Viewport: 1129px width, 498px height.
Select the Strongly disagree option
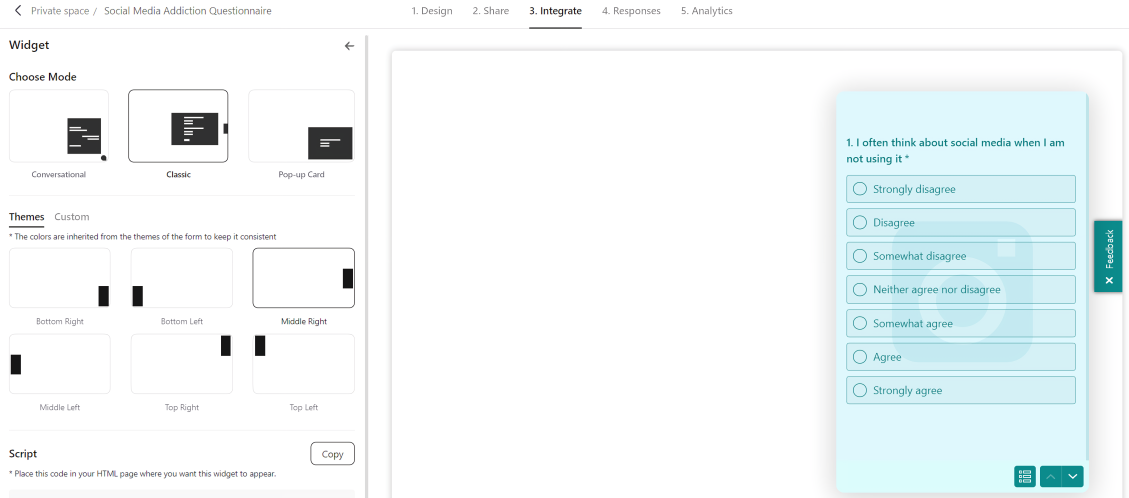(961, 189)
